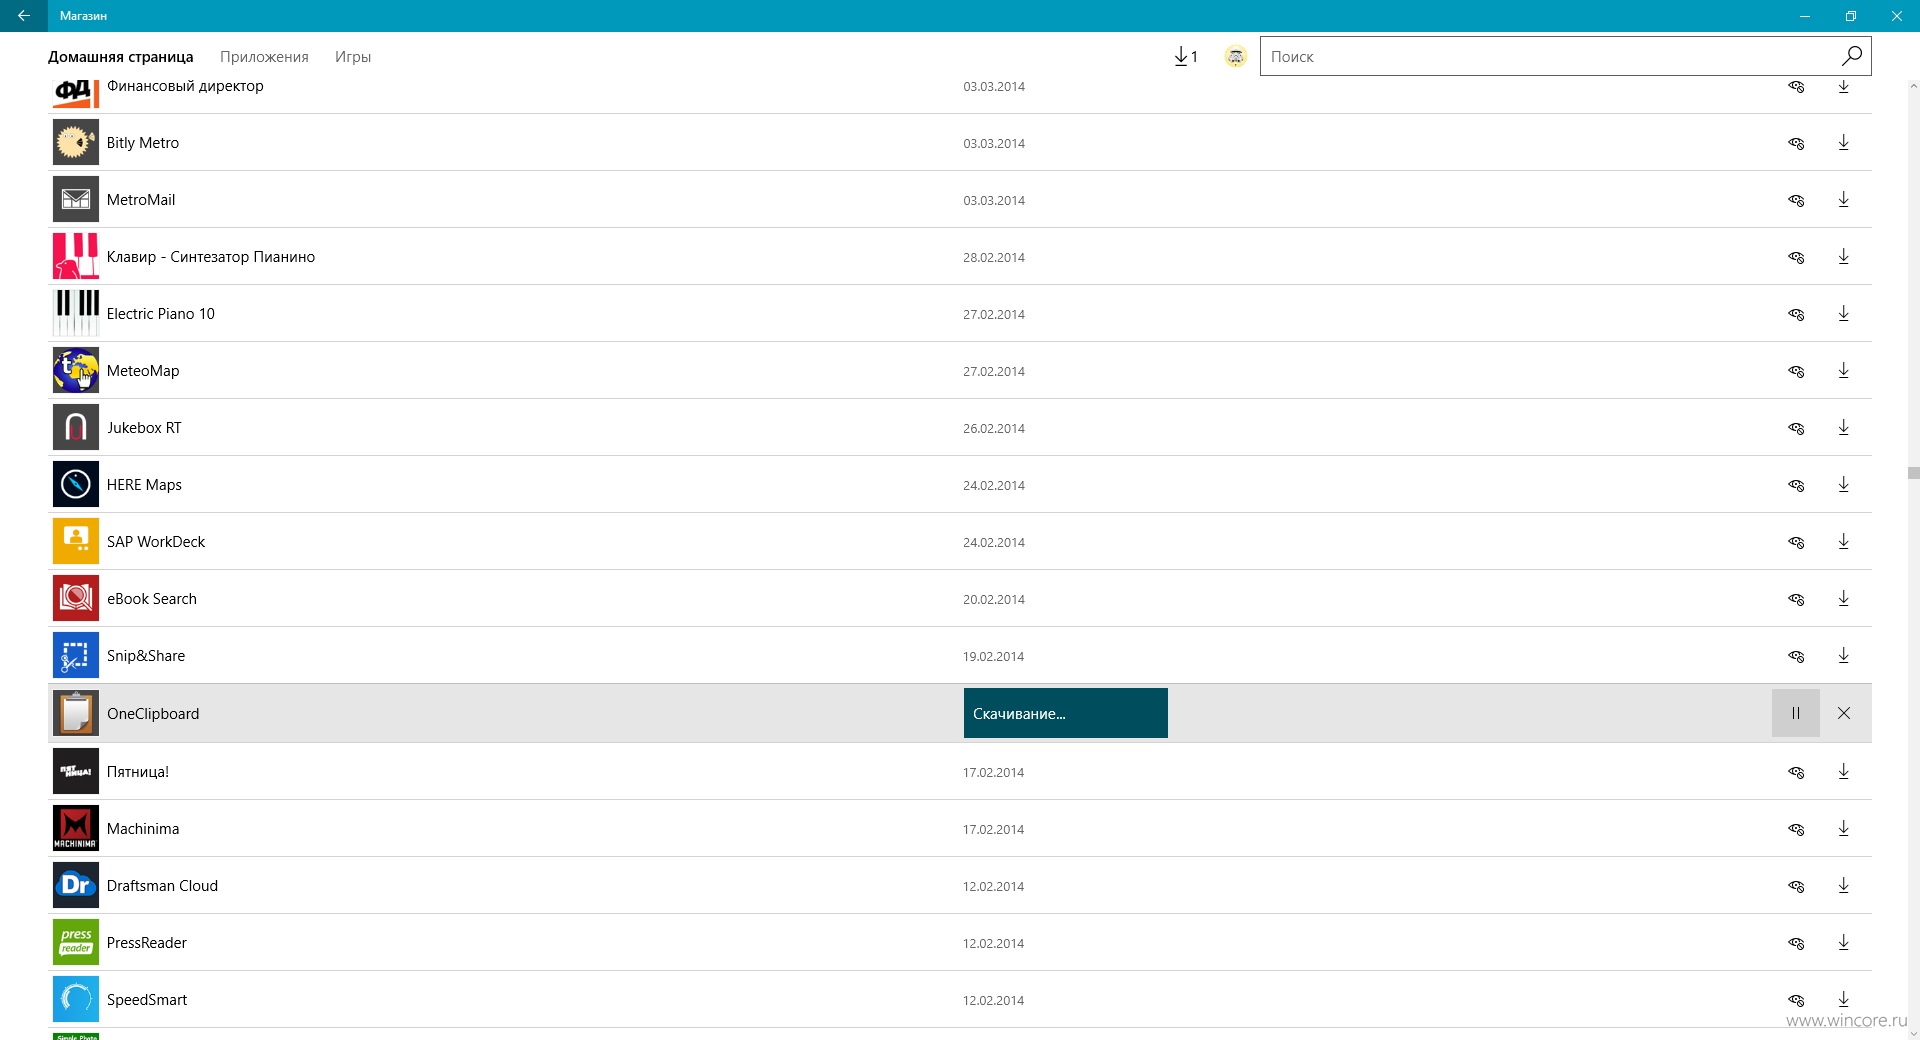This screenshot has width=1920, height=1040.
Task: Download Пятница! app
Action: [1843, 772]
